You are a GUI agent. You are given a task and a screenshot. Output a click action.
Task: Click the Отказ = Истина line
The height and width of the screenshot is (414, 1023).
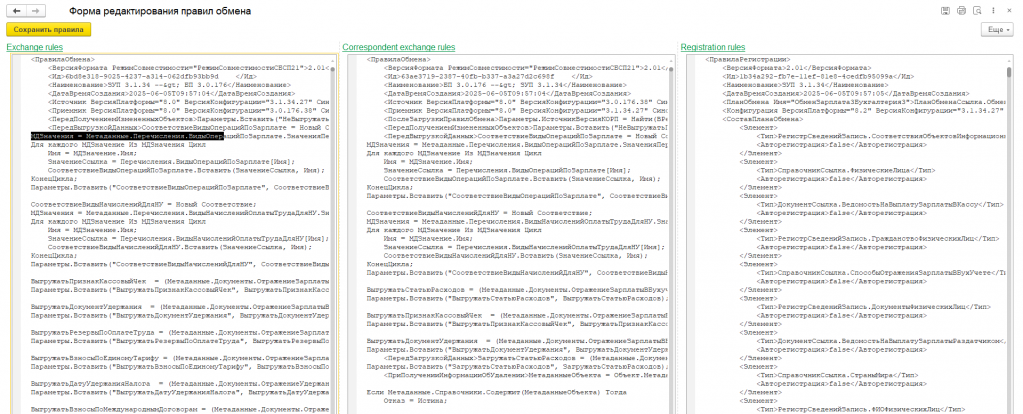tap(415, 401)
